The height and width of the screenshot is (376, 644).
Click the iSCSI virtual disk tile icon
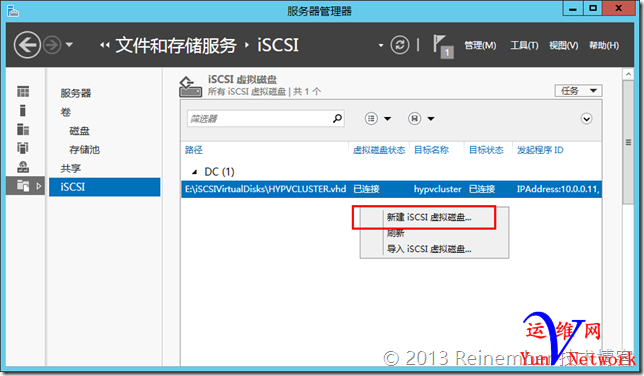pyautogui.click(x=190, y=87)
